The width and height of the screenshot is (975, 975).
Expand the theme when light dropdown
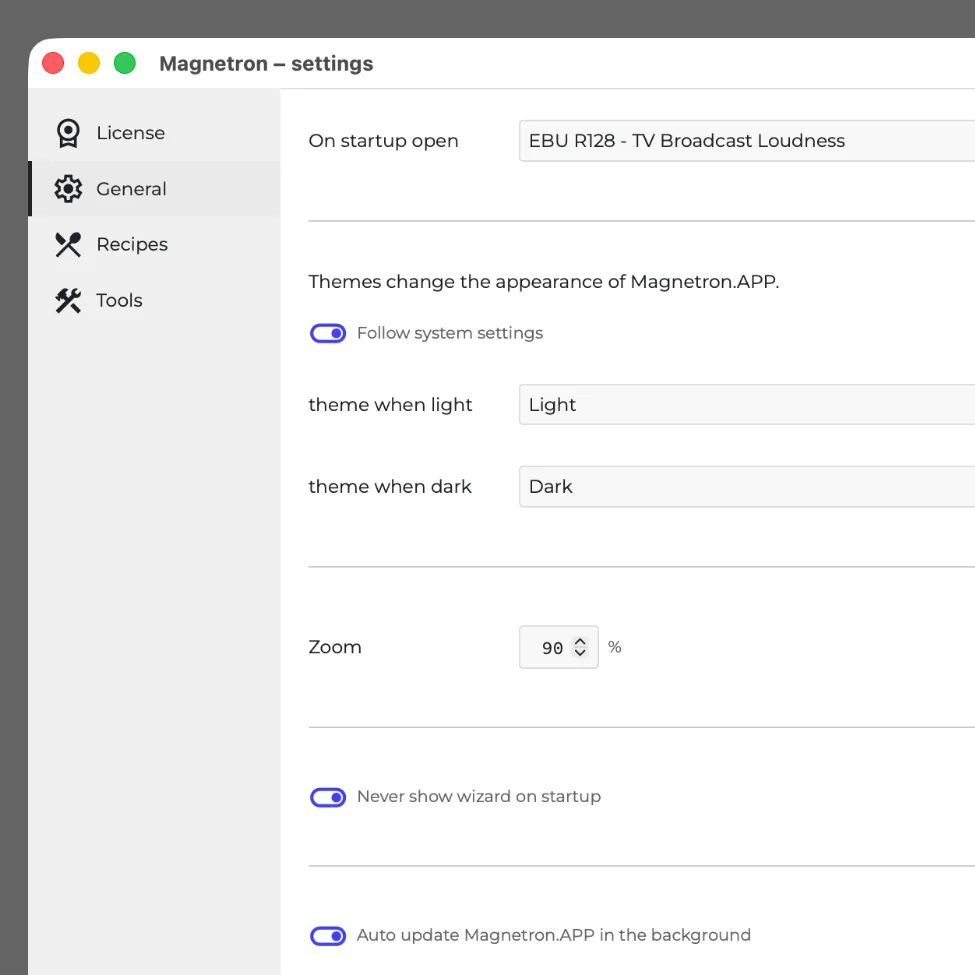coord(745,405)
